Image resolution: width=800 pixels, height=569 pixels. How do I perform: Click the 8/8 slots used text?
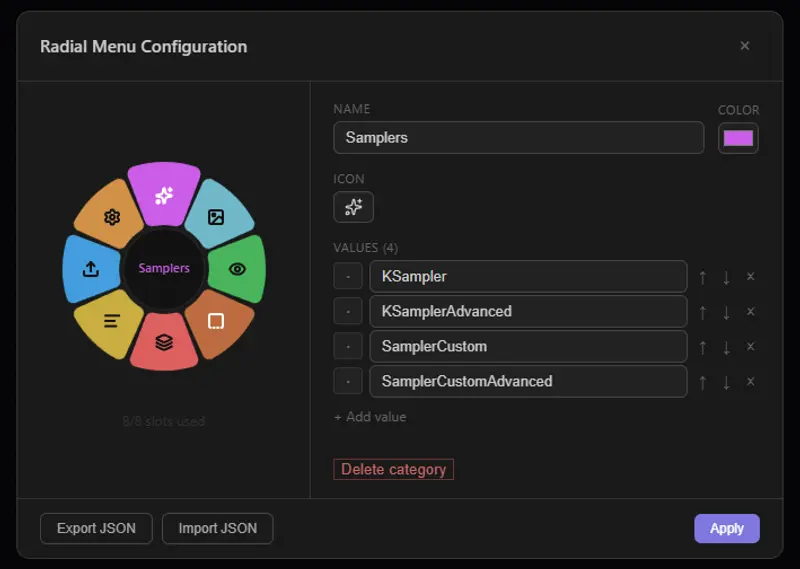(164, 421)
